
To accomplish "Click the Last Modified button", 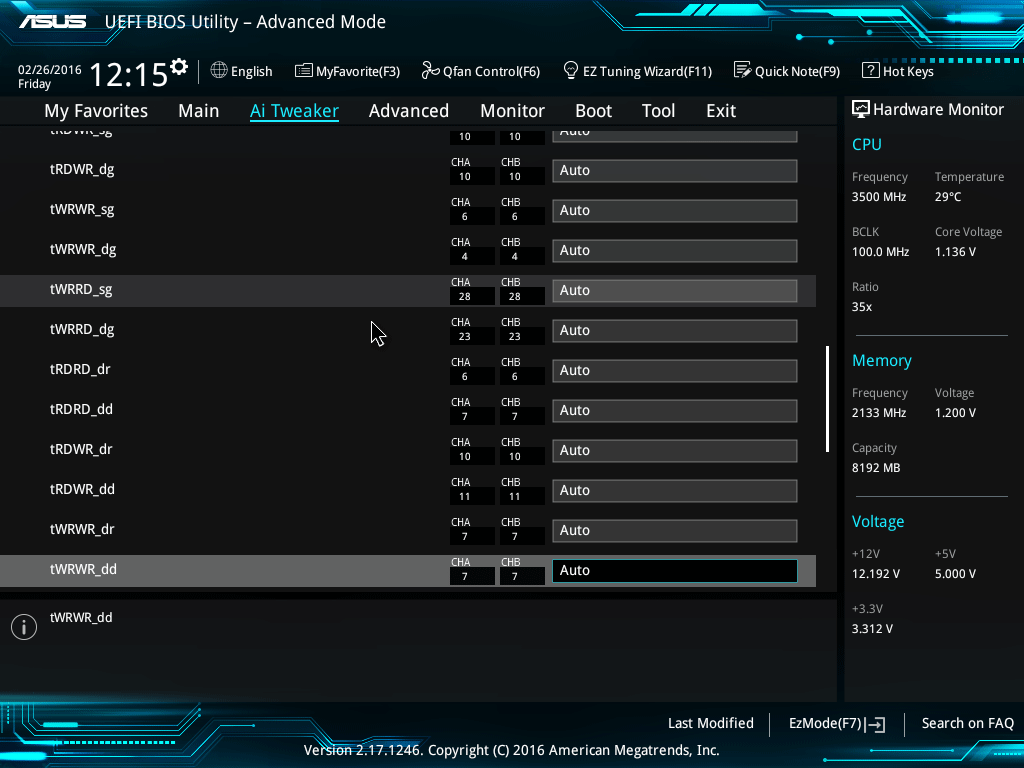I will [710, 723].
